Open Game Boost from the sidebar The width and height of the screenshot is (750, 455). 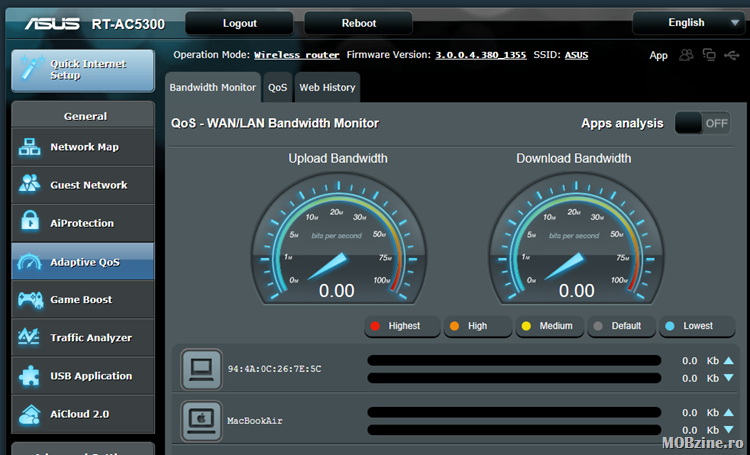(x=83, y=300)
